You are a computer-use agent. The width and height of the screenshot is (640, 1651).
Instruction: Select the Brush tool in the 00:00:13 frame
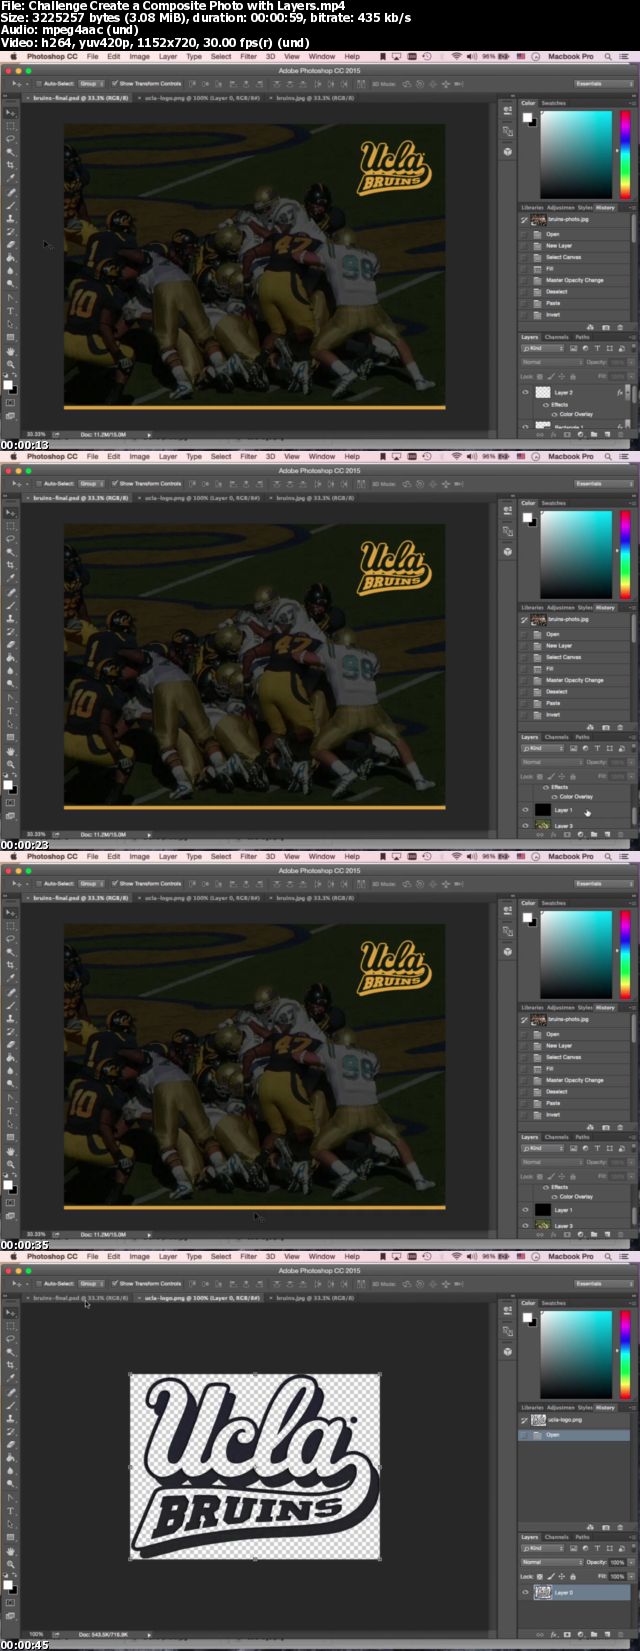(x=11, y=205)
